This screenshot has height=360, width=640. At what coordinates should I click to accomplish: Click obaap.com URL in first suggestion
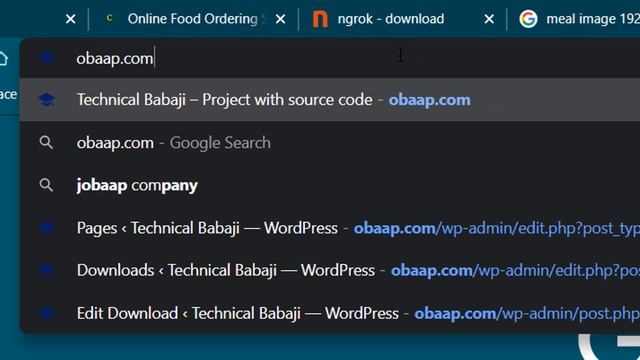[x=429, y=100]
